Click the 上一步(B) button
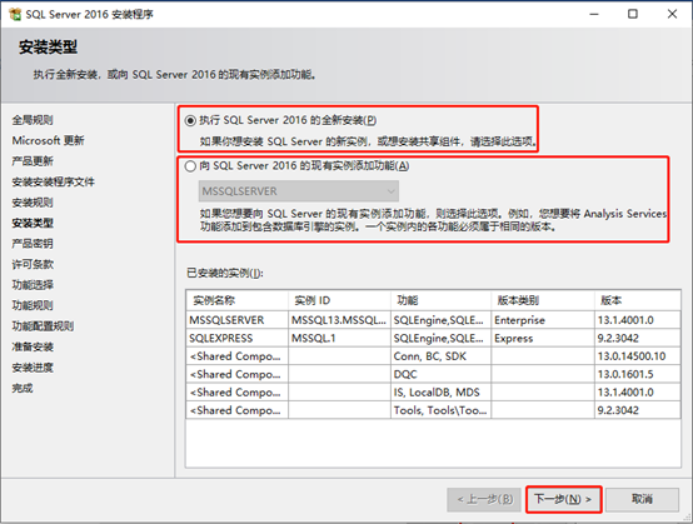Image resolution: width=693 pixels, height=524 pixels. tap(484, 499)
